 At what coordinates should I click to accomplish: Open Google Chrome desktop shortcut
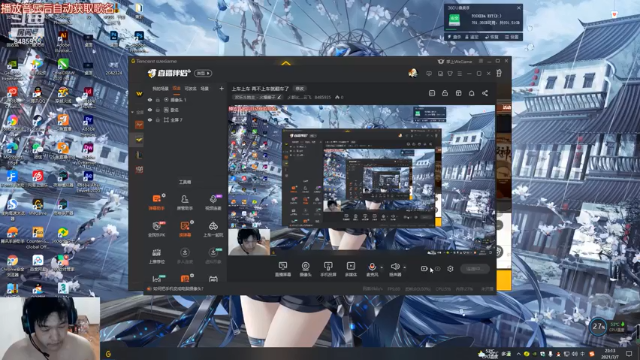coord(12,262)
